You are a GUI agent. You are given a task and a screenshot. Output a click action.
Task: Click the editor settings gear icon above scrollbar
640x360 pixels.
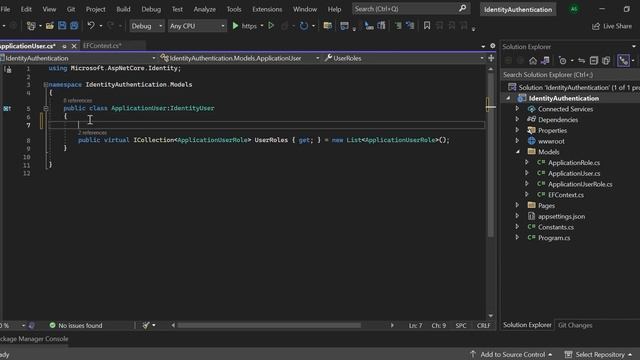tap(493, 46)
